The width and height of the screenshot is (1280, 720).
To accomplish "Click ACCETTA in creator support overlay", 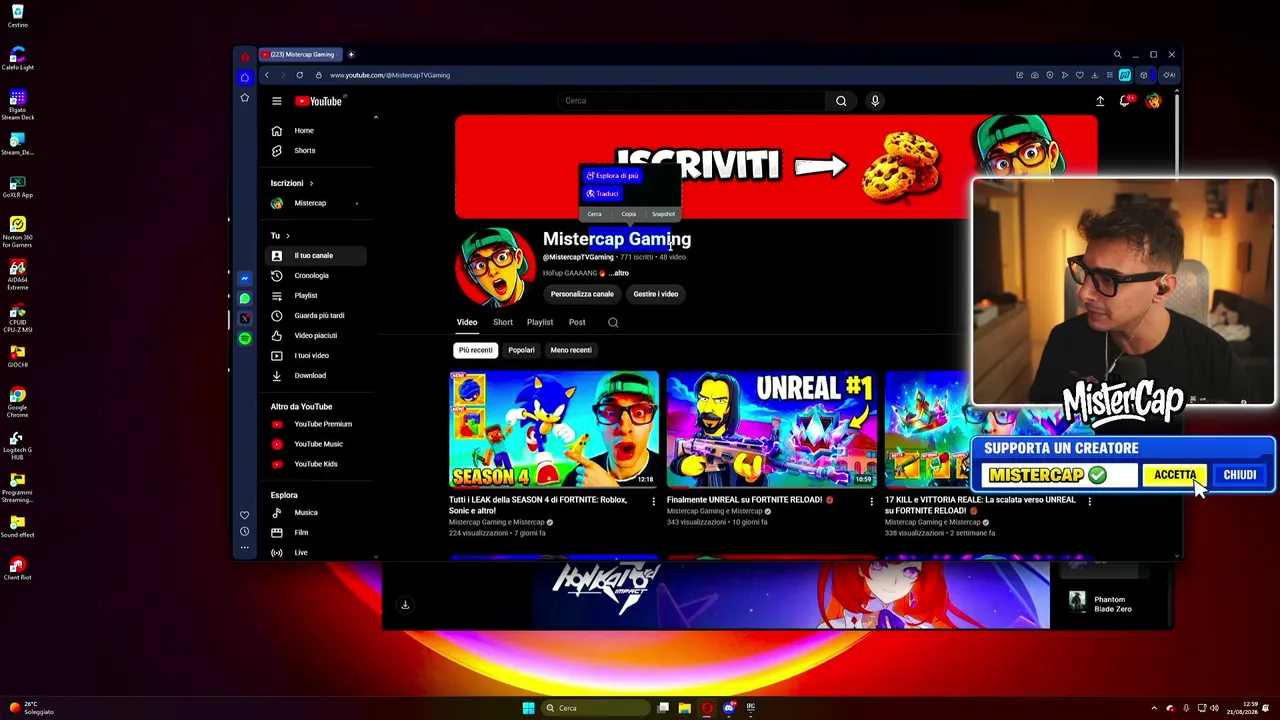I will click(1175, 475).
